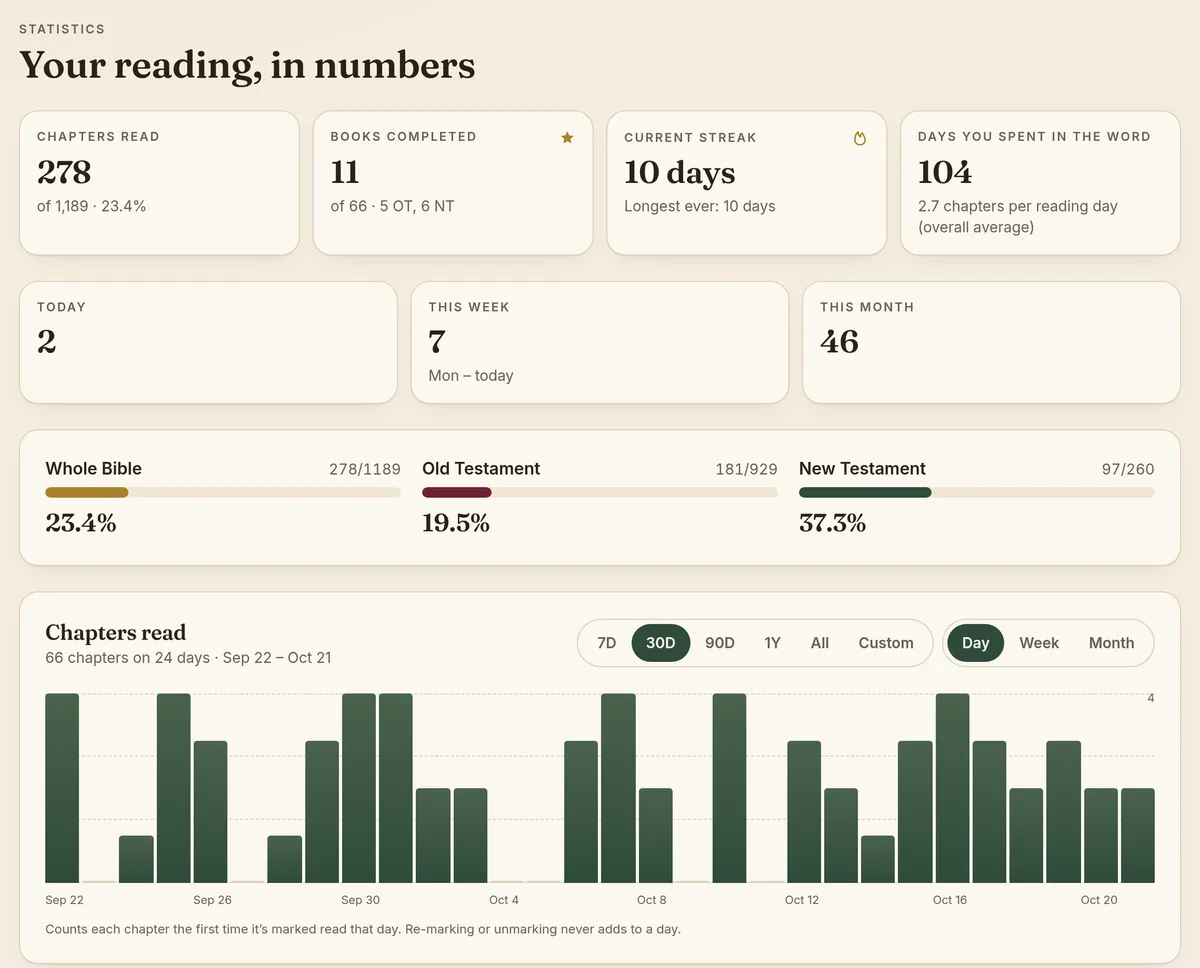1200x968 pixels.
Task: Click '2.7 chapters per reading day' text
Action: (x=1018, y=206)
